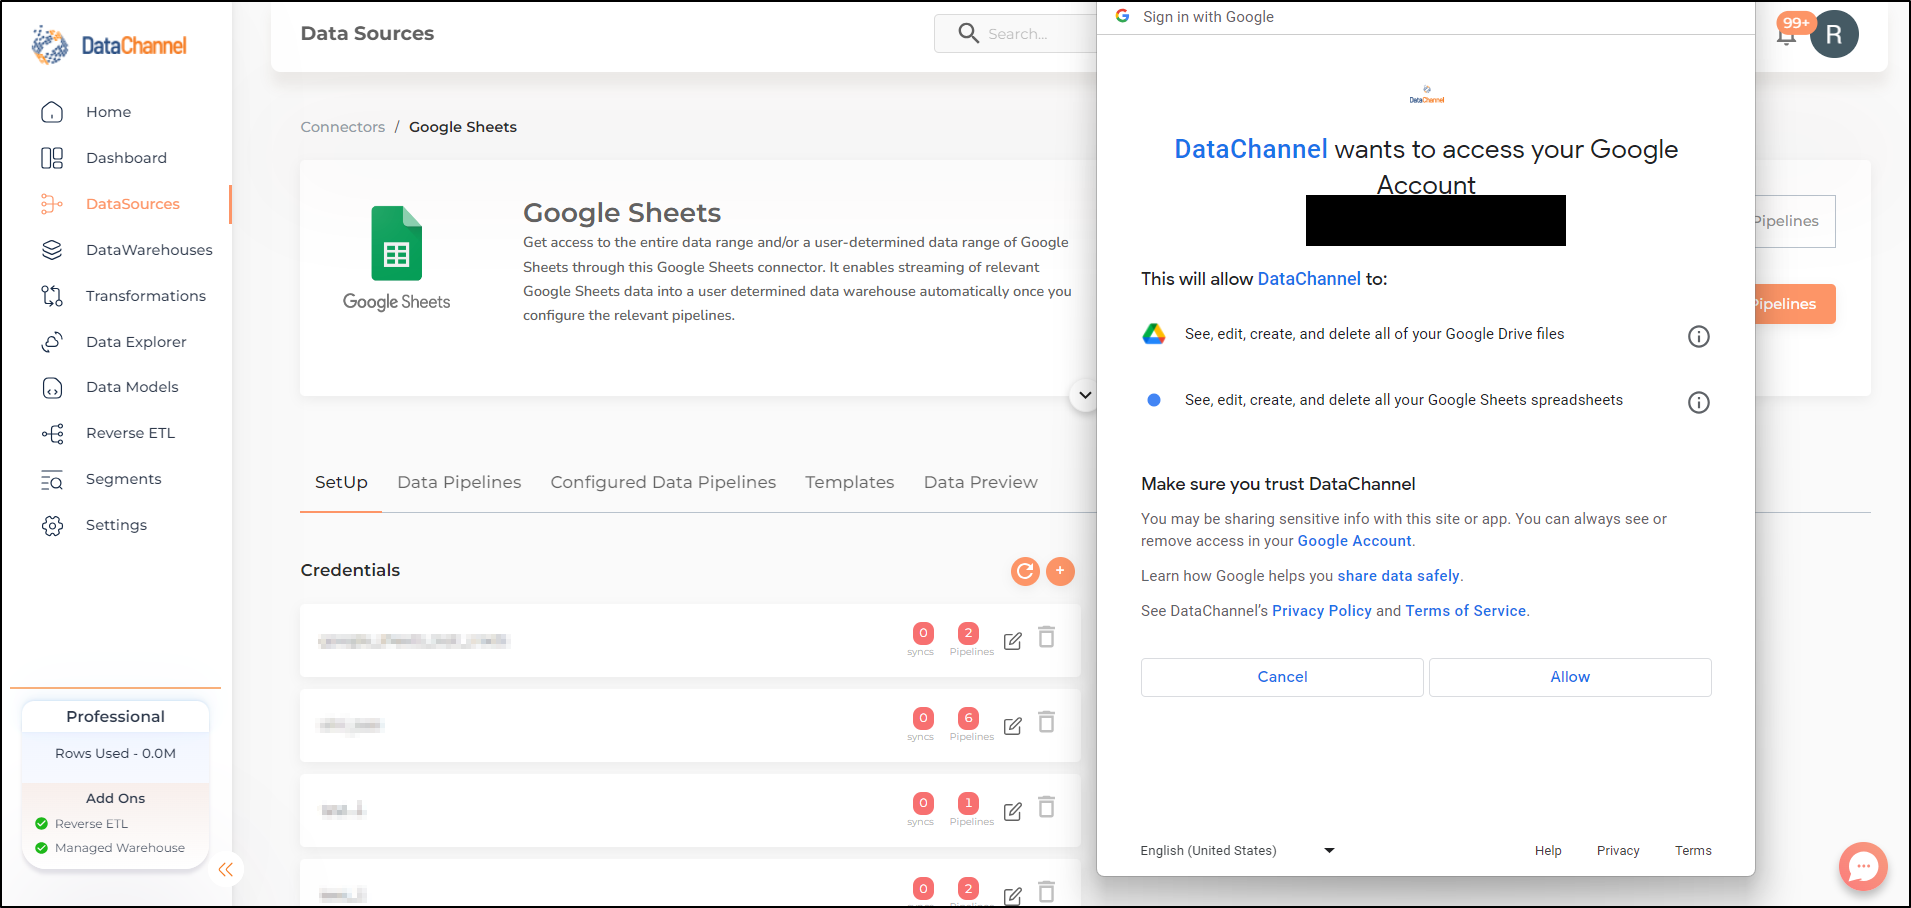1911x908 pixels.
Task: Click the outlined Pipelines button
Action: pos(1795,221)
